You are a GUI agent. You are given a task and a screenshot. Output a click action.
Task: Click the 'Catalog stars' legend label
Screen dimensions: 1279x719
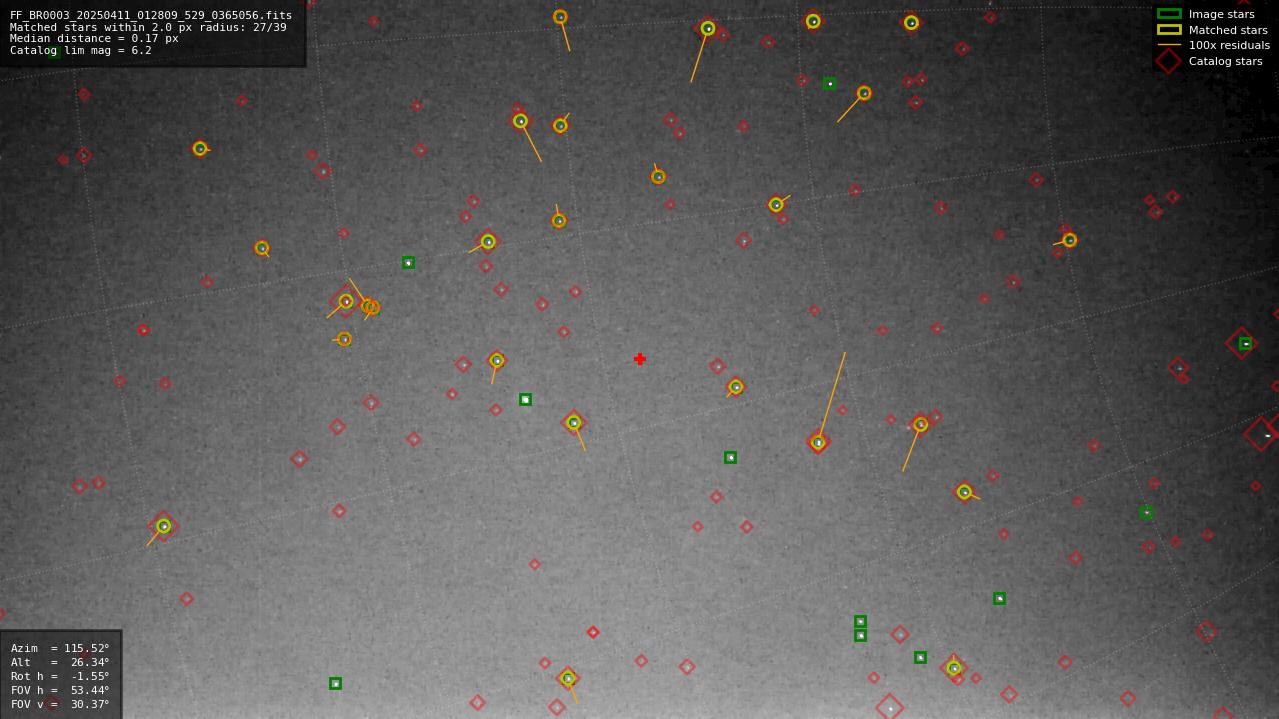click(x=1226, y=61)
